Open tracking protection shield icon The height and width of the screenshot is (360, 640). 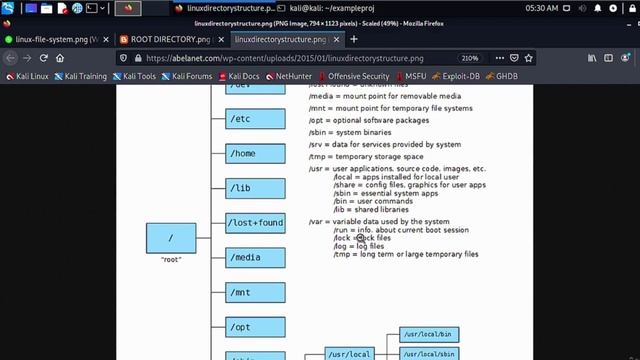(123, 58)
